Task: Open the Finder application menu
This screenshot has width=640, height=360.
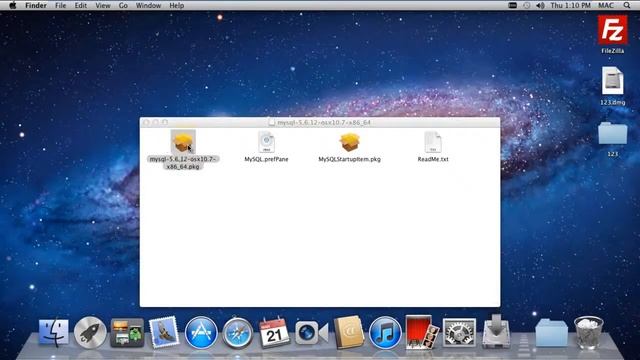Action: pos(36,5)
